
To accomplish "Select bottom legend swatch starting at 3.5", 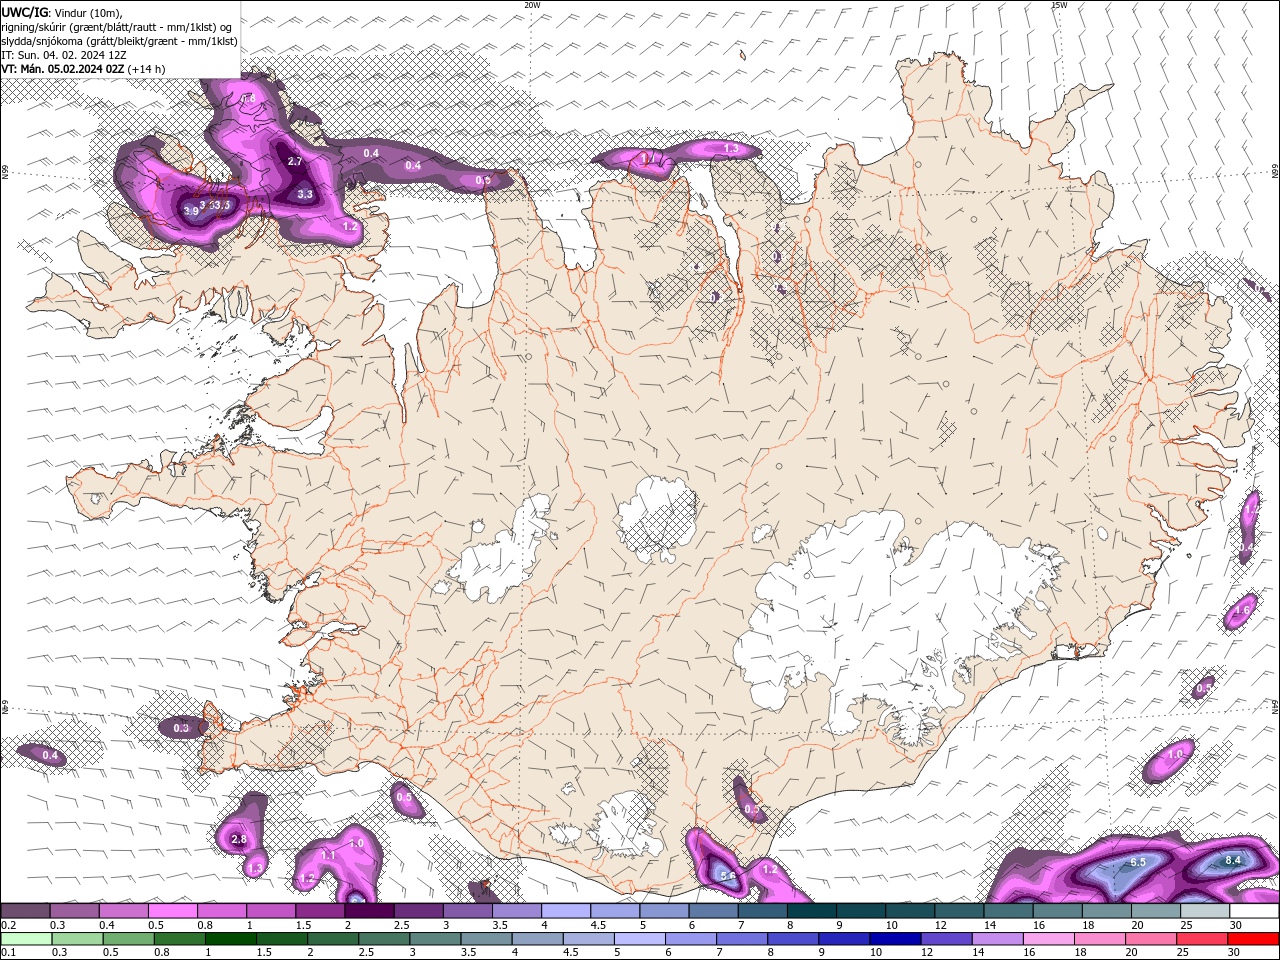I will [486, 938].
